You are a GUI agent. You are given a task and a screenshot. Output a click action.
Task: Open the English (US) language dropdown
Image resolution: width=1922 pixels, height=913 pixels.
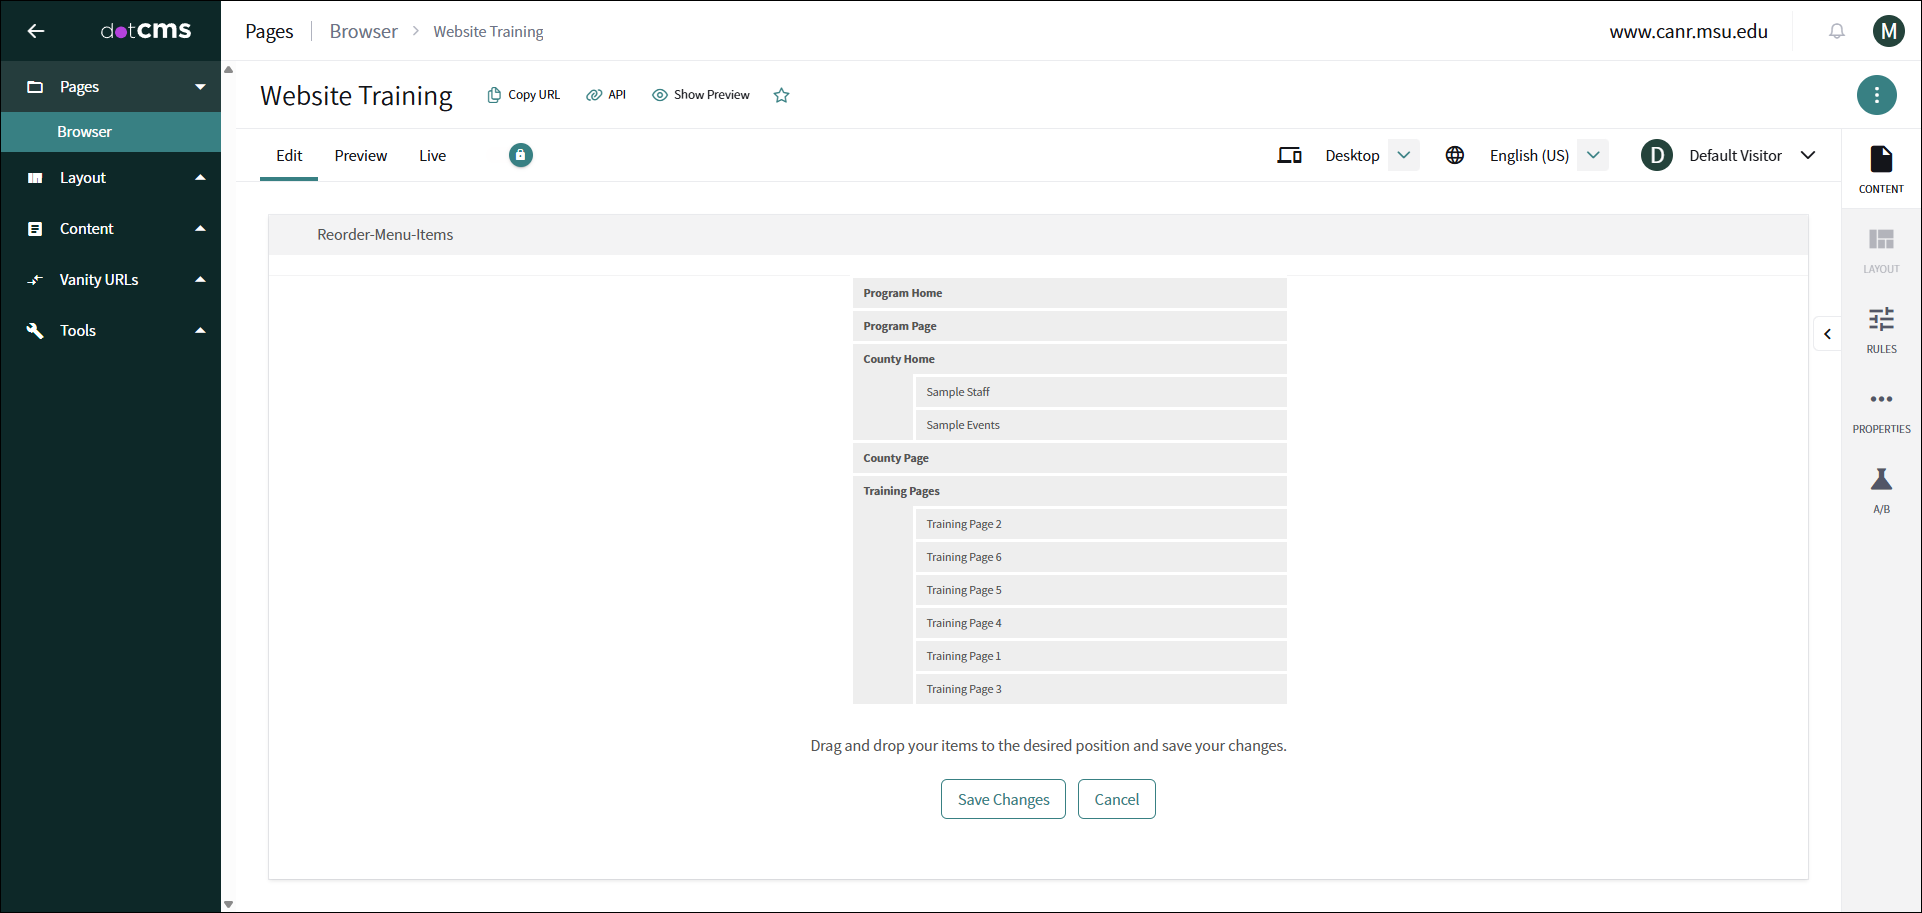pos(1593,155)
